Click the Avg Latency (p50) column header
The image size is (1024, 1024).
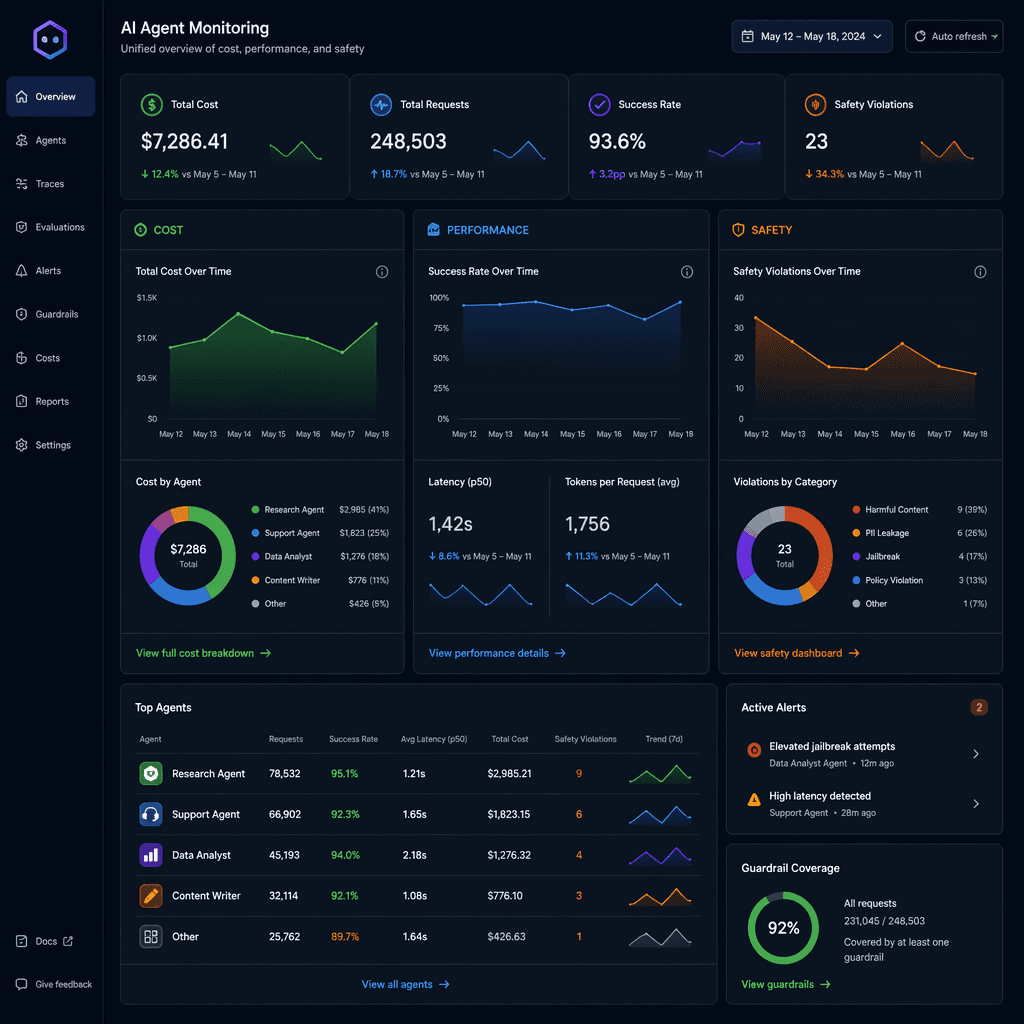[x=434, y=739]
